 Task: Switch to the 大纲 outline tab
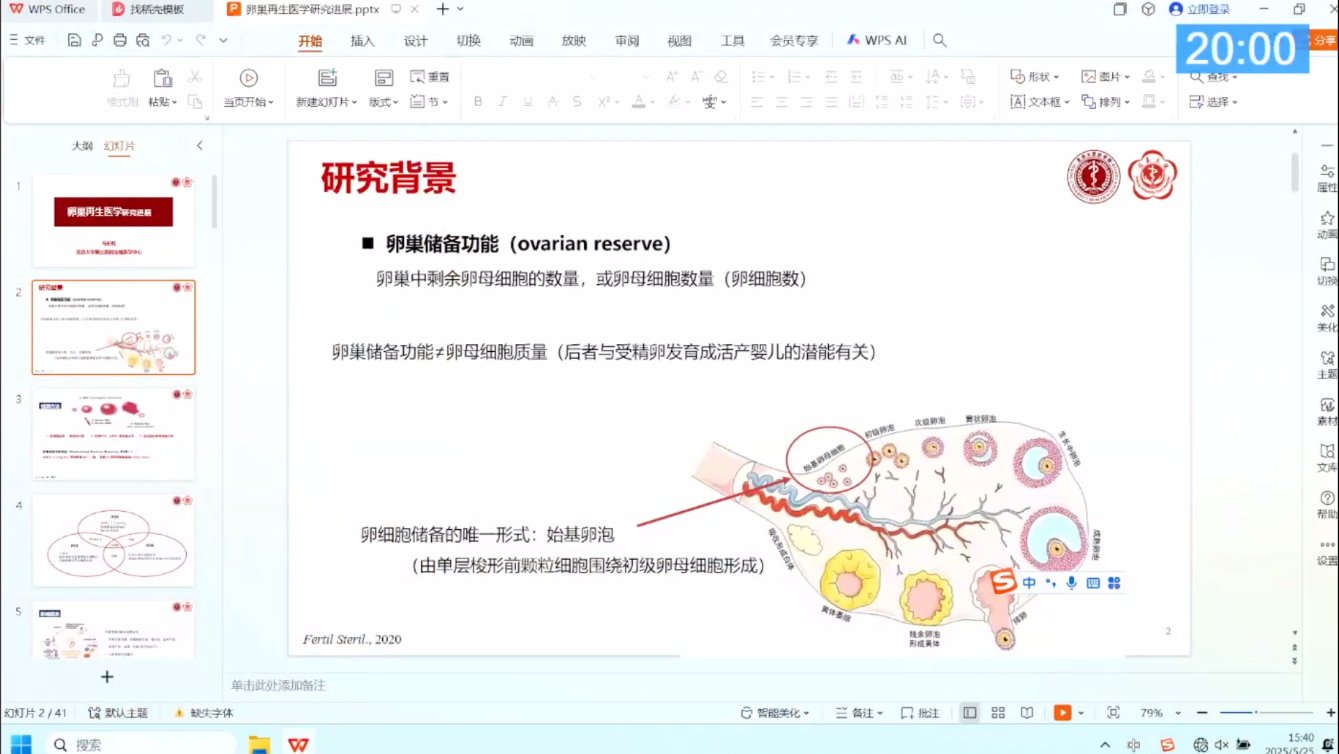pyautogui.click(x=82, y=146)
